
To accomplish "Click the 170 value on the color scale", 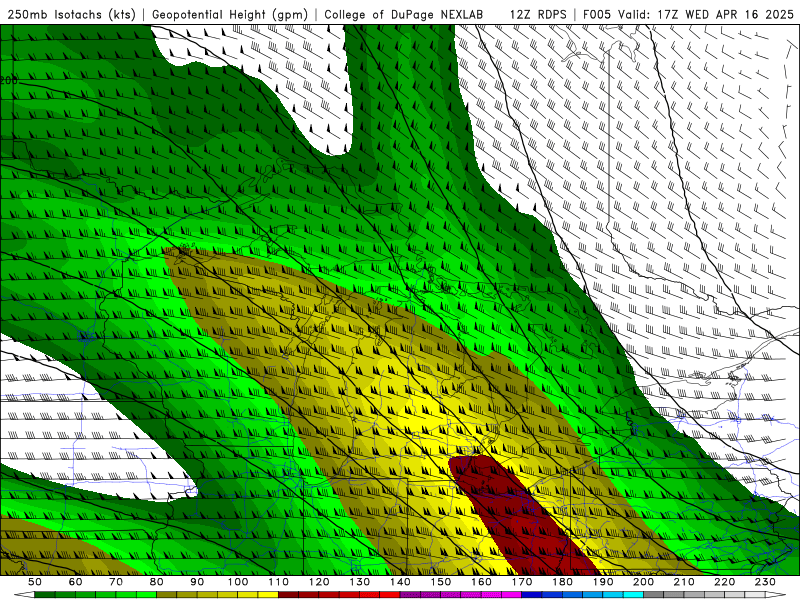I will 522,582.
